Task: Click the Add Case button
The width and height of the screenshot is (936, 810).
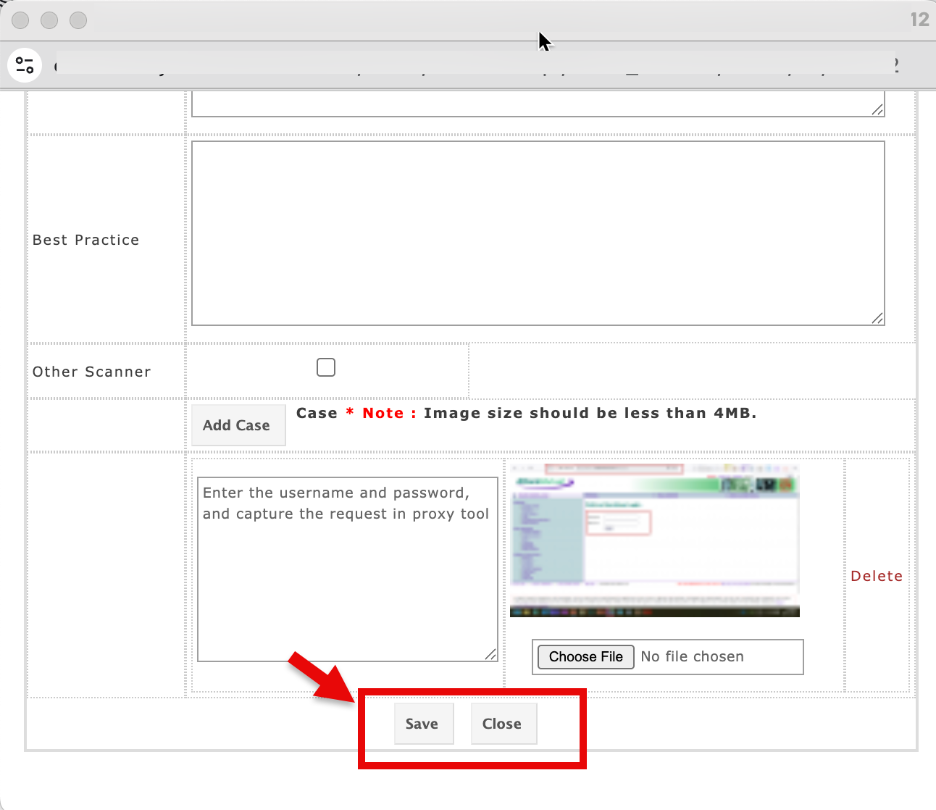Action: 238,425
